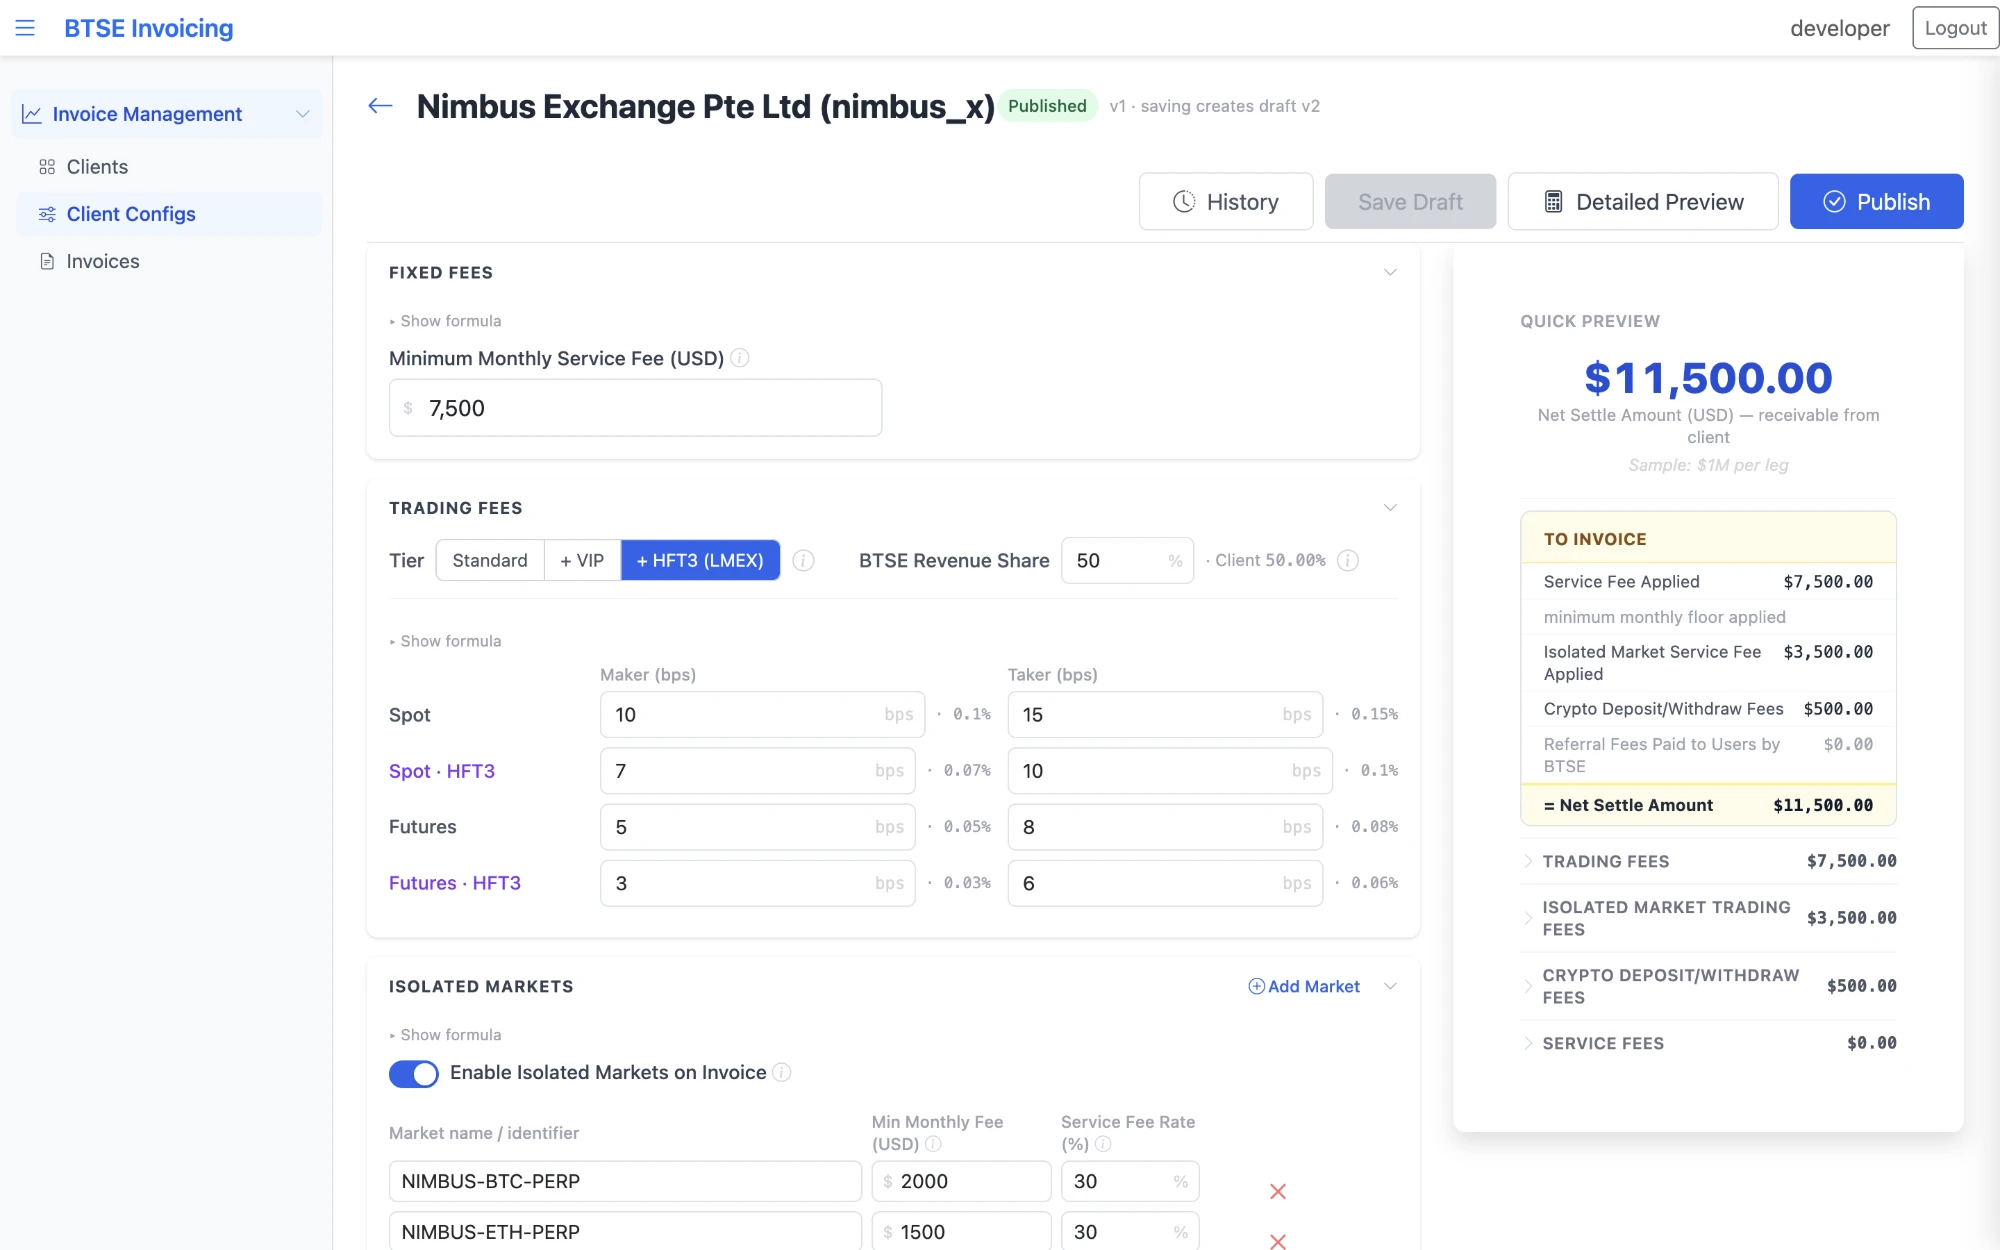Screen dimensions: 2000x1250
Task: Edit Futures · HFT3 taker bps field
Action: [1165, 883]
